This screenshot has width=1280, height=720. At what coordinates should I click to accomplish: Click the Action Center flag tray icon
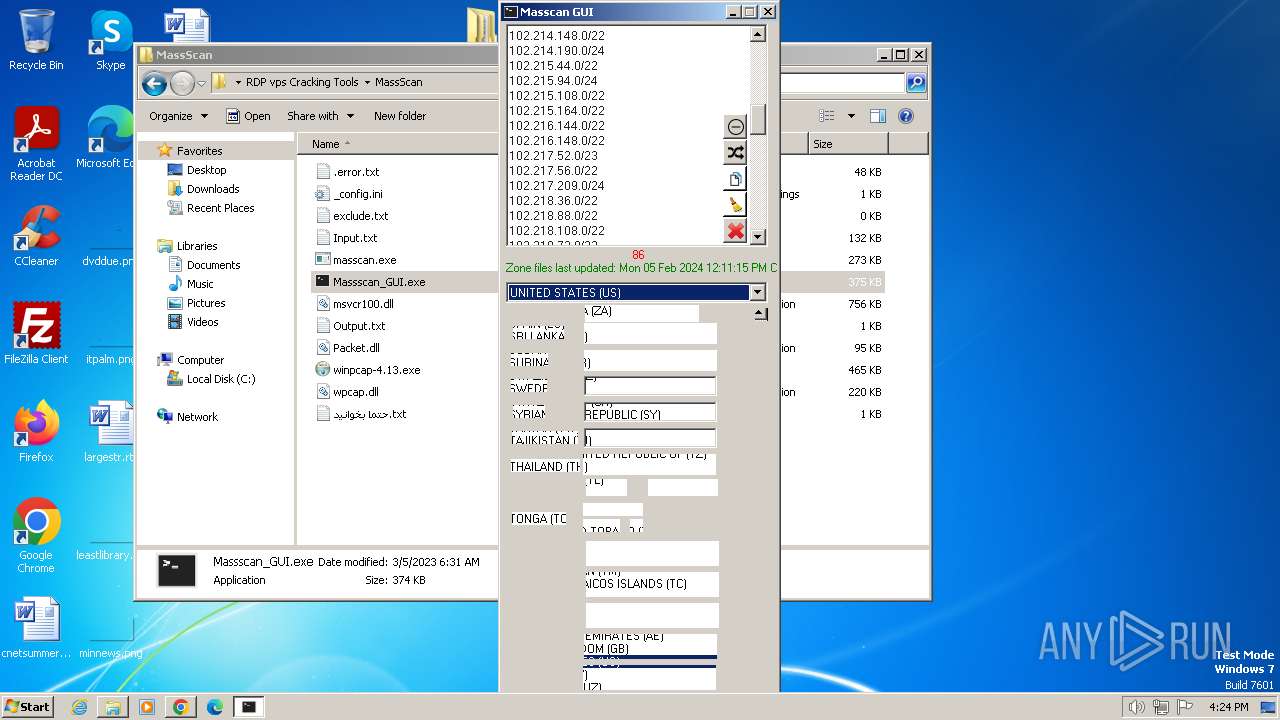(x=1185, y=707)
